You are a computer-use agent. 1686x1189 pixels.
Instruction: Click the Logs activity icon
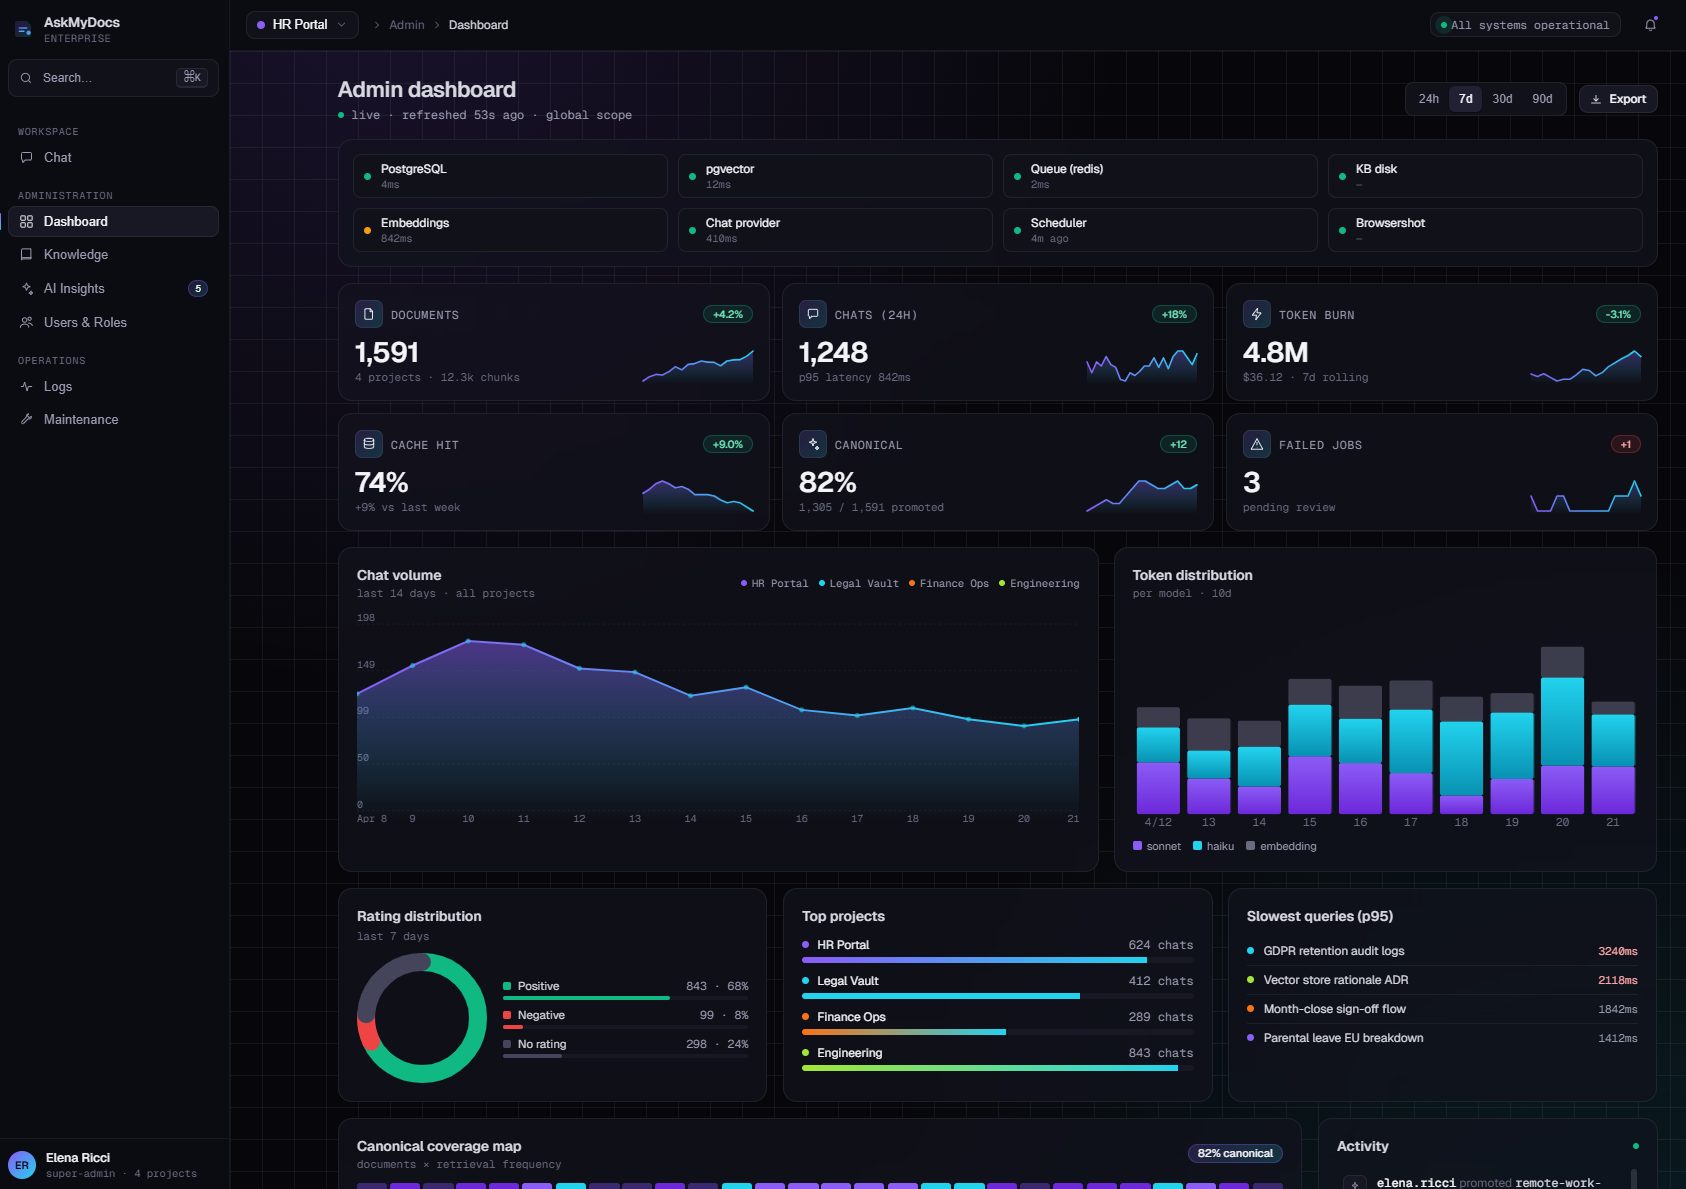tap(27, 386)
